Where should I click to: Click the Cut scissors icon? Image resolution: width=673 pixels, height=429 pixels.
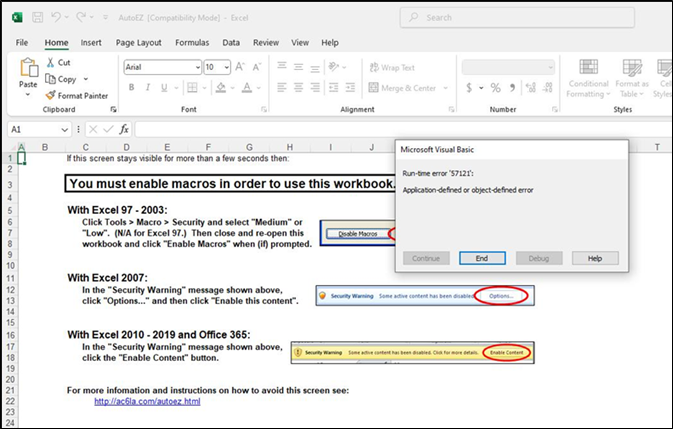click(x=50, y=62)
